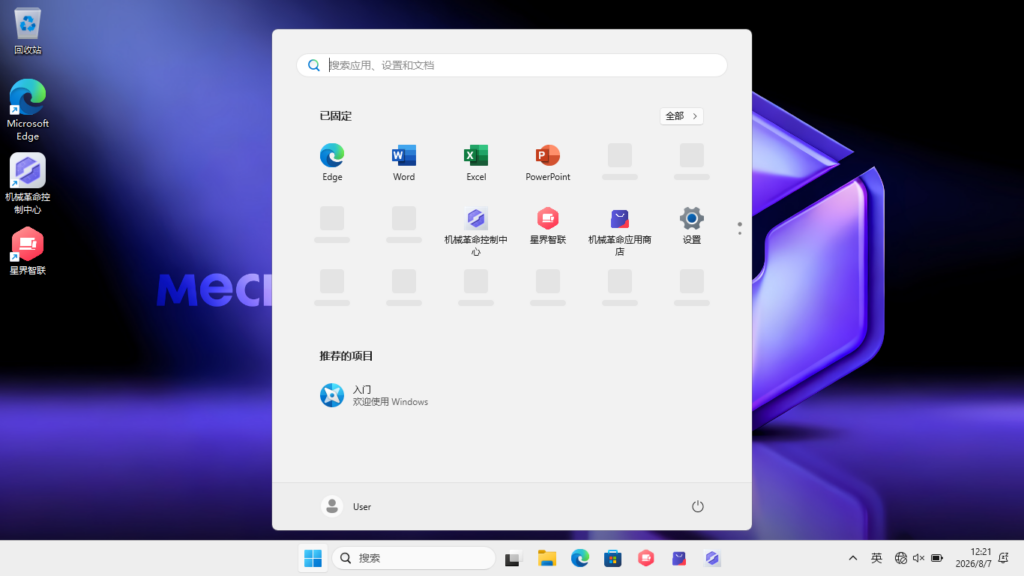Image resolution: width=1024 pixels, height=576 pixels.
Task: Click the taskbar 搜索 box
Action: click(413, 558)
